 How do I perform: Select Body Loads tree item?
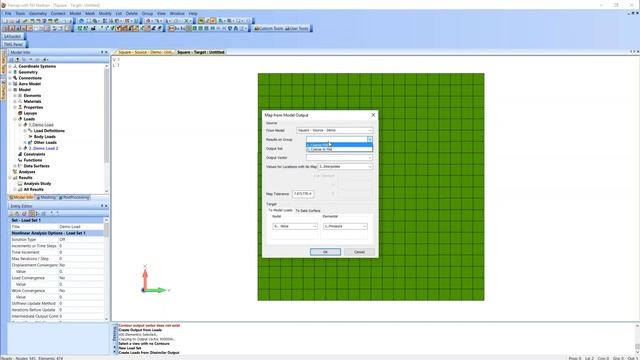pyautogui.click(x=44, y=137)
